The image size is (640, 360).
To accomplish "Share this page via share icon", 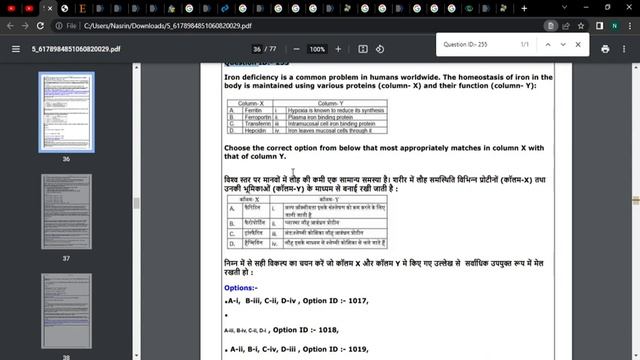I will click(x=566, y=26).
